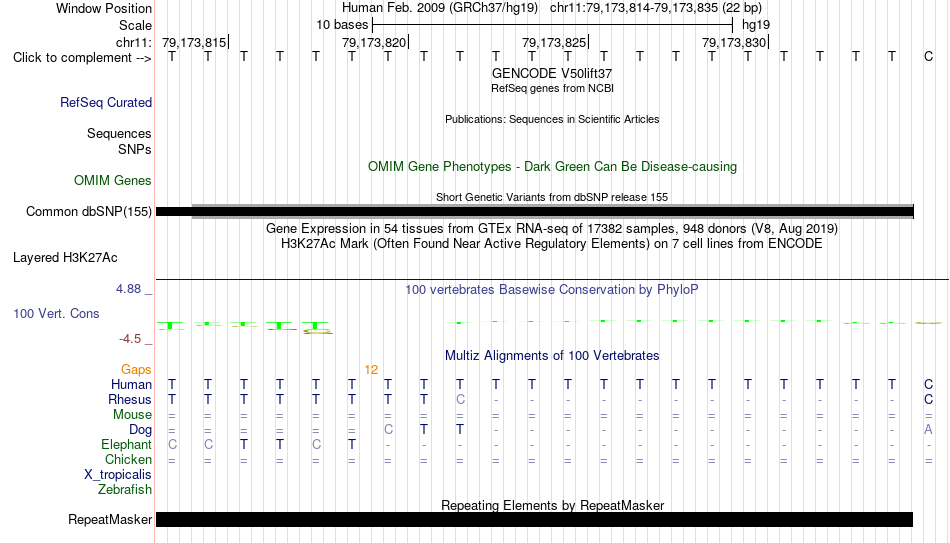Click the Dog row grey C base

(388, 430)
